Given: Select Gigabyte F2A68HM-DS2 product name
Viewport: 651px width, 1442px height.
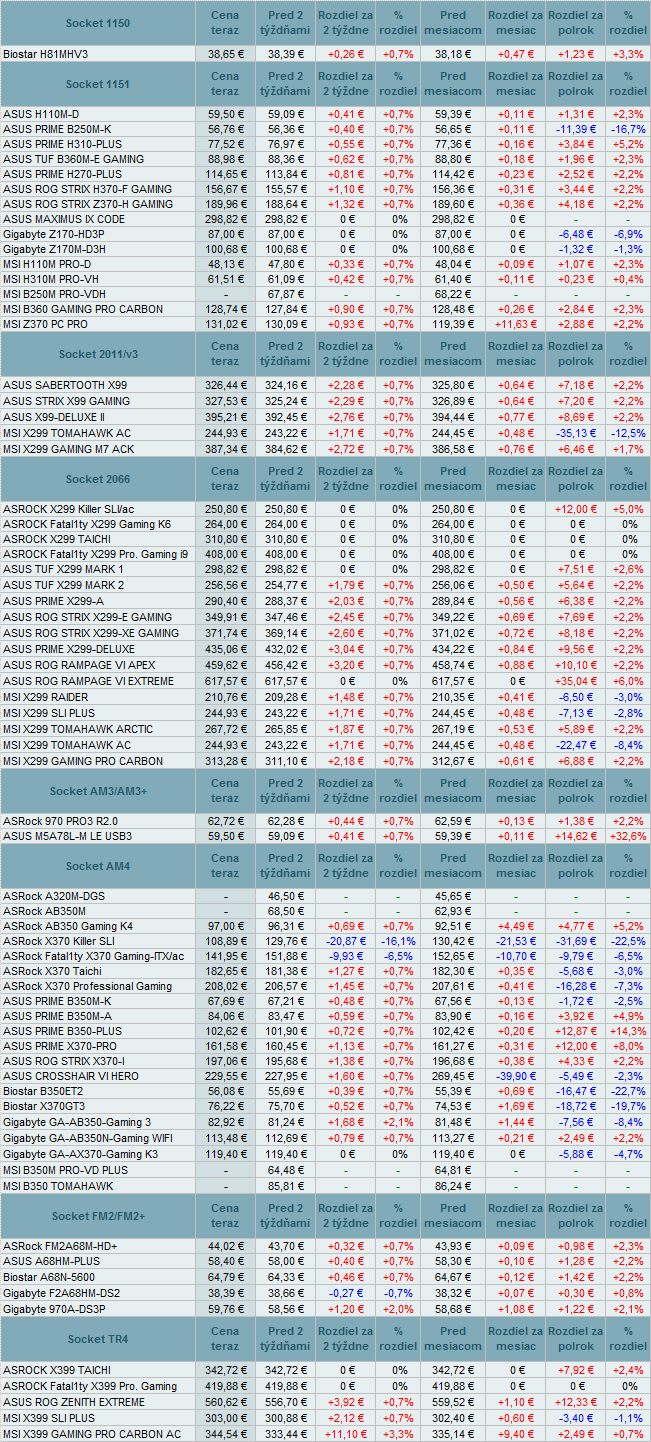Looking at the screenshot, I should tap(63, 1293).
